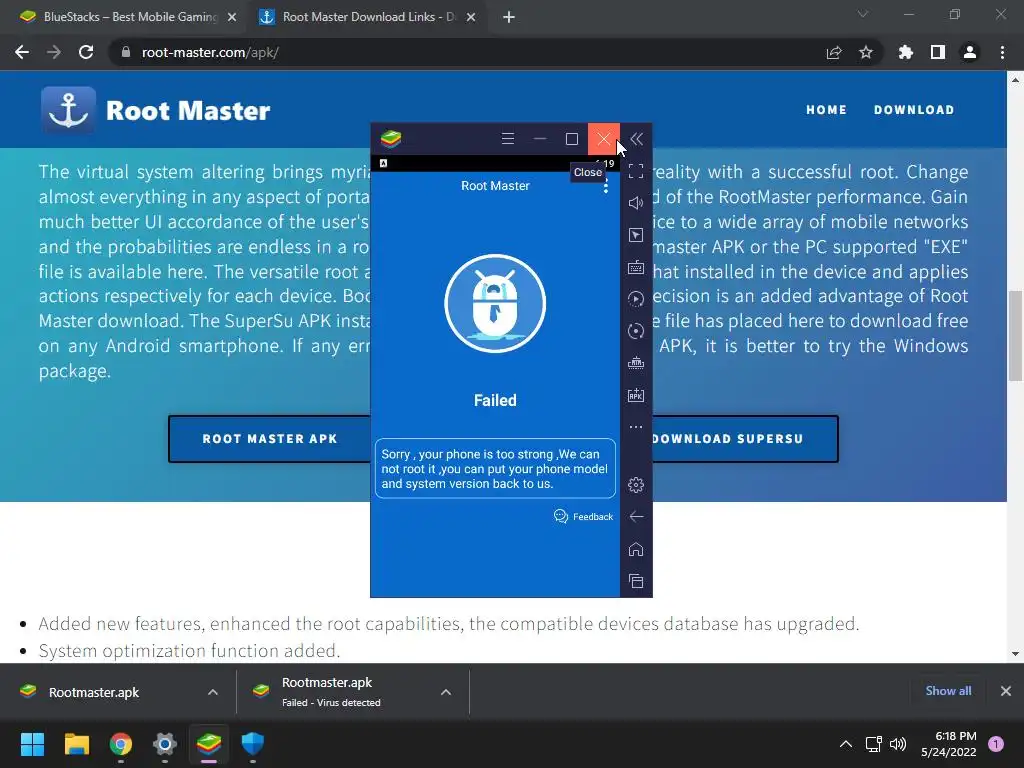Screen dimensions: 1024x768
Task: Open the HOME nav link
Action: [x=826, y=110]
